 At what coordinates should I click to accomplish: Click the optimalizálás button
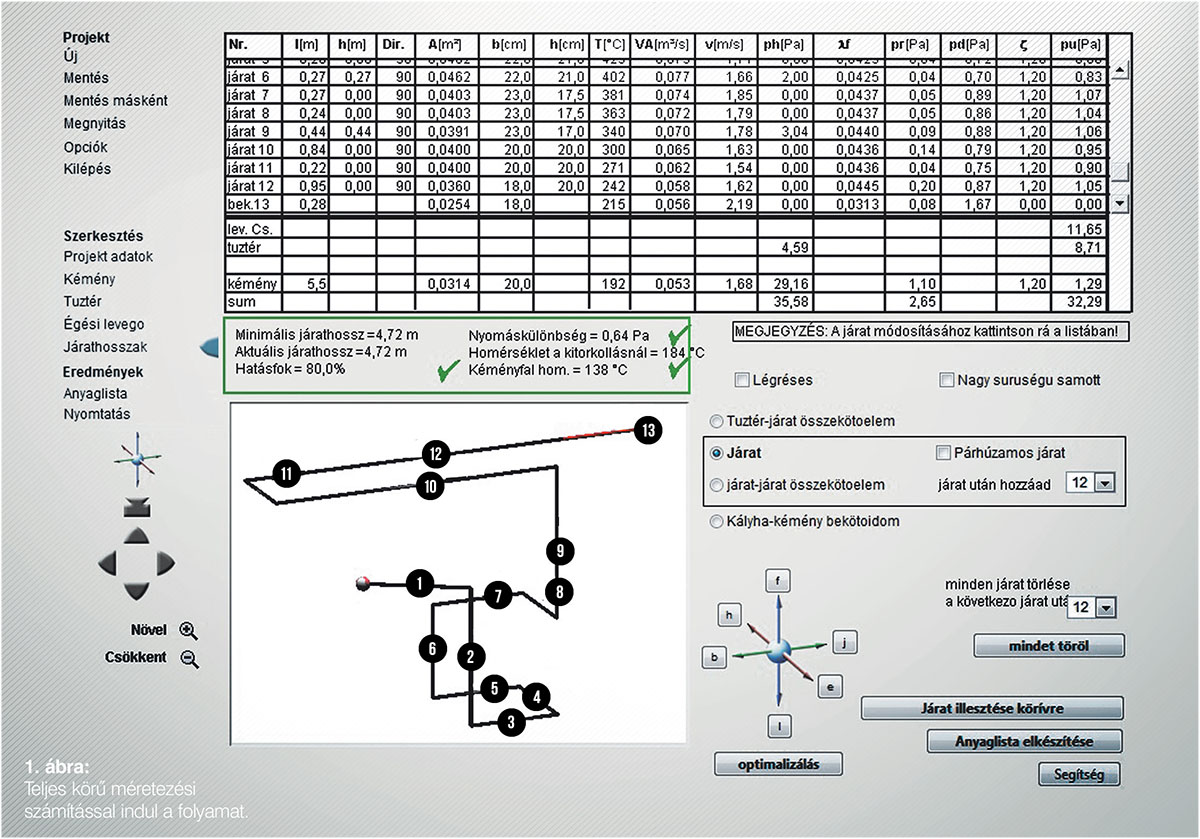(778, 764)
